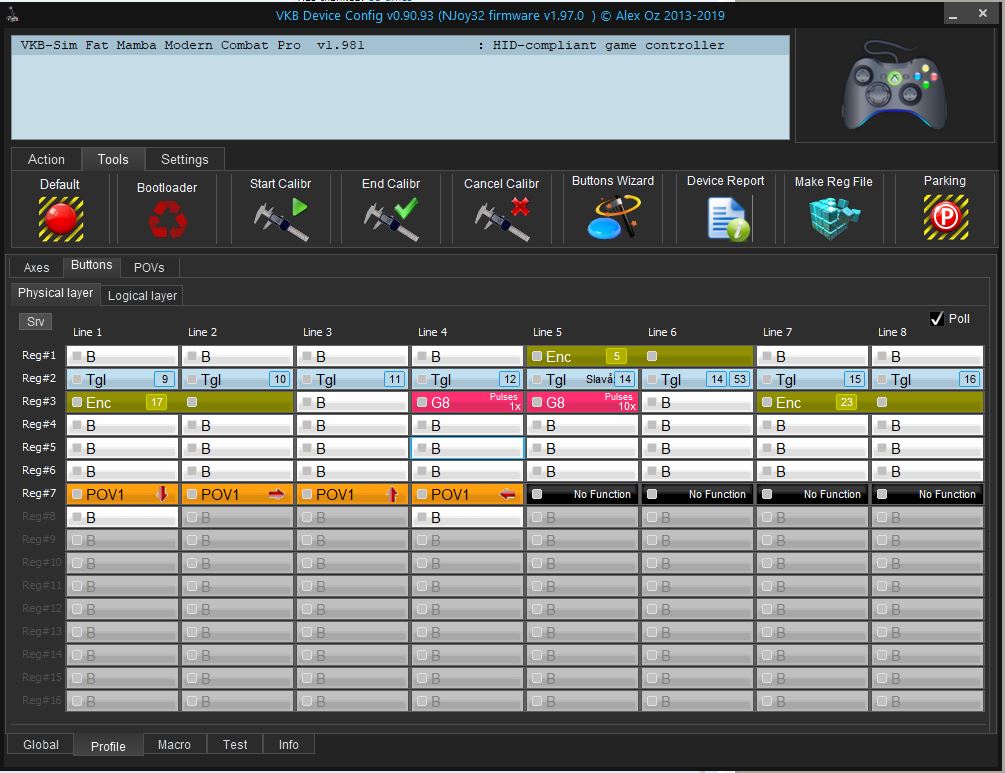Select the Reg#6 Line 6 B cell
The width and height of the screenshot is (1005, 773).
pyautogui.click(x=697, y=471)
